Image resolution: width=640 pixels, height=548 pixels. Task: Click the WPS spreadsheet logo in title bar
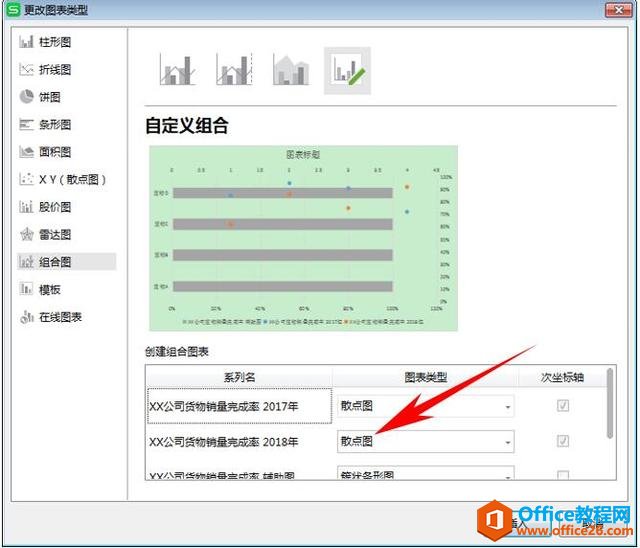[x=13, y=9]
